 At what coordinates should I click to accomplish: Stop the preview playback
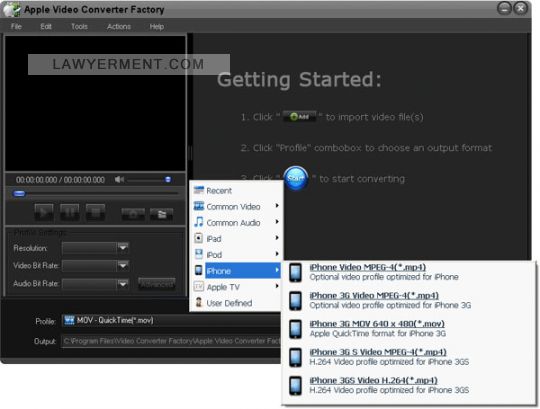pyautogui.click(x=95, y=212)
